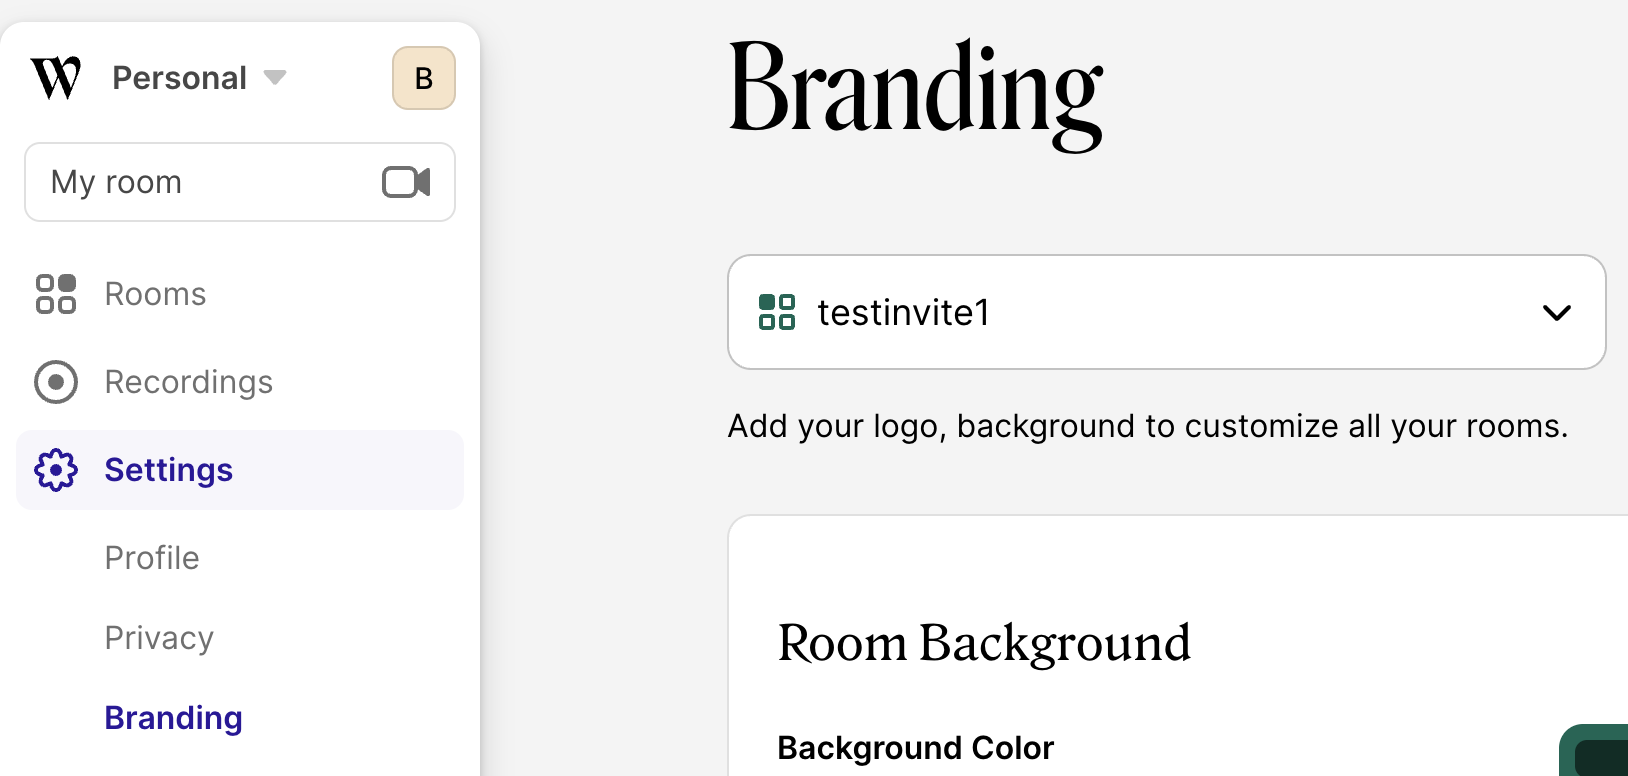Click the Room Background heading

pyautogui.click(x=984, y=643)
